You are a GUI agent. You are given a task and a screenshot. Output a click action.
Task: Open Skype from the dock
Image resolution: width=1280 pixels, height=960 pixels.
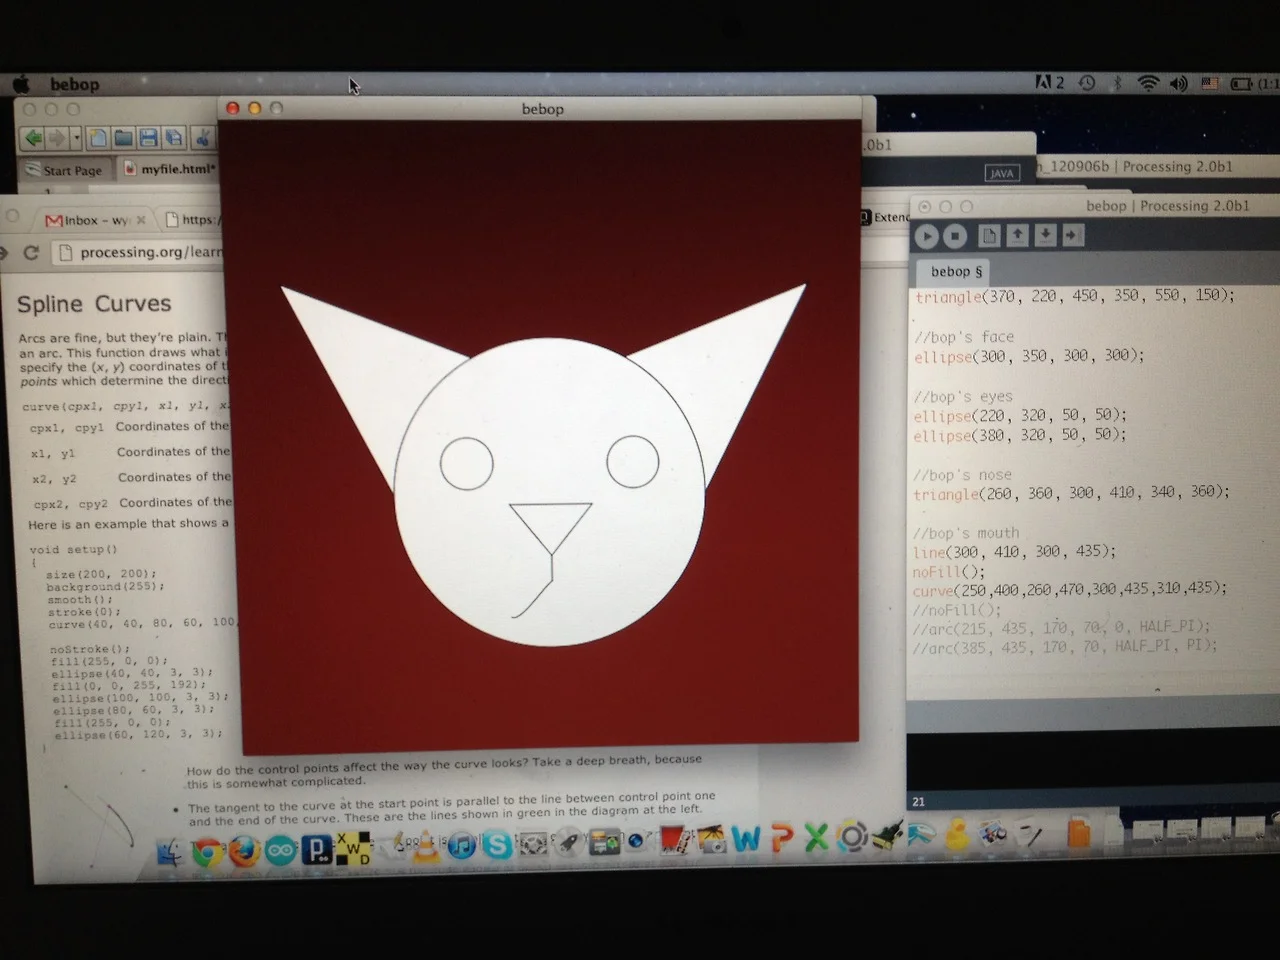(x=496, y=845)
